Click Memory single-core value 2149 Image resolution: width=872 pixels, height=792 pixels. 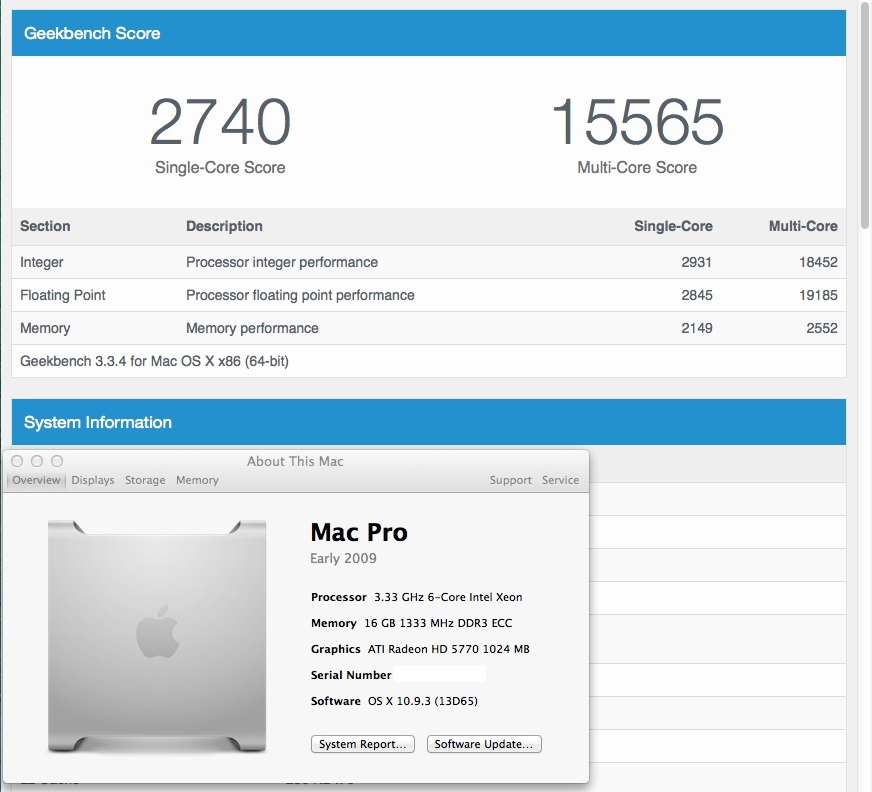[x=697, y=328]
